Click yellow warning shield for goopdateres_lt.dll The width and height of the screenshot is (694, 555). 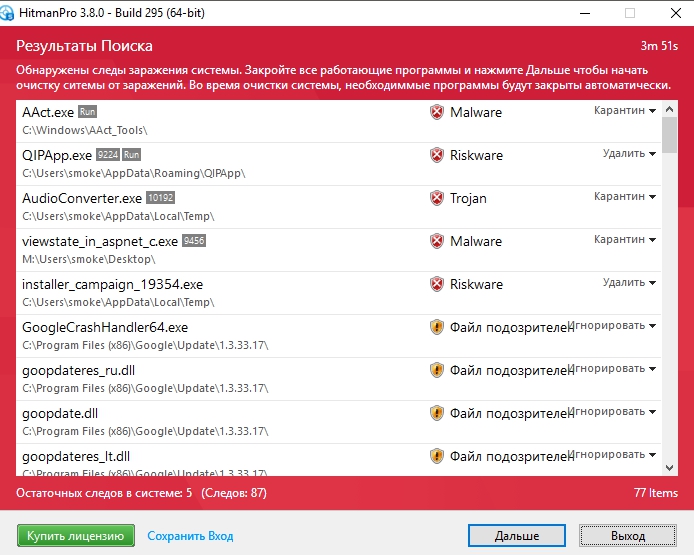tap(436, 455)
